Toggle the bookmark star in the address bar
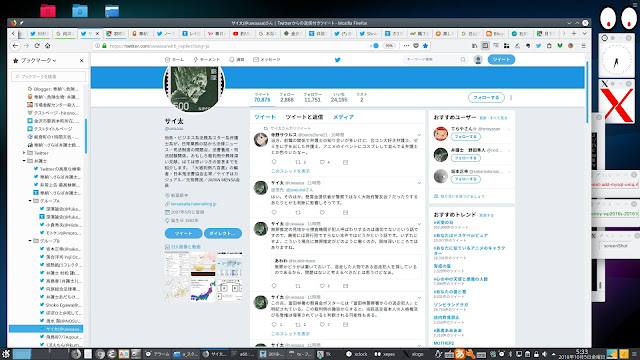Image resolution: width=640 pixels, height=360 pixels. coord(425,46)
